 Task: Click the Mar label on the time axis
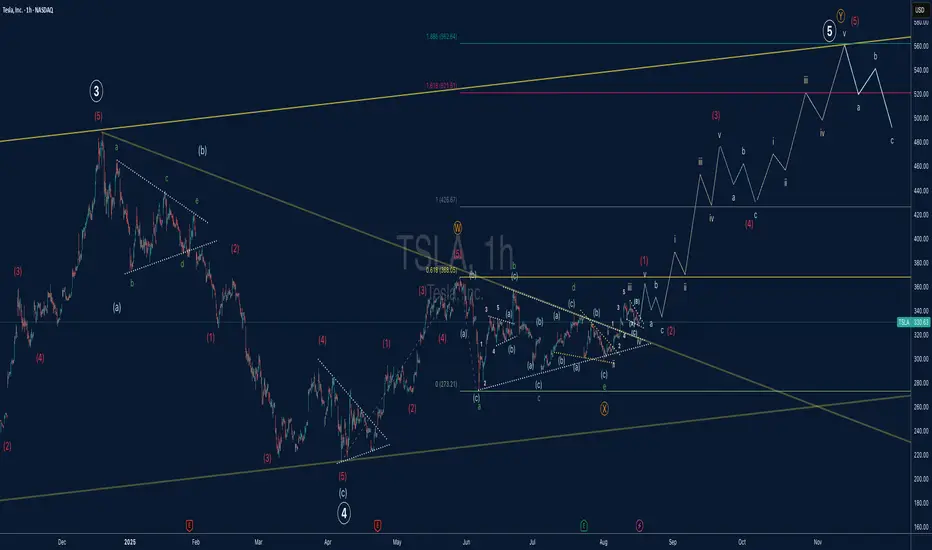tap(258, 542)
